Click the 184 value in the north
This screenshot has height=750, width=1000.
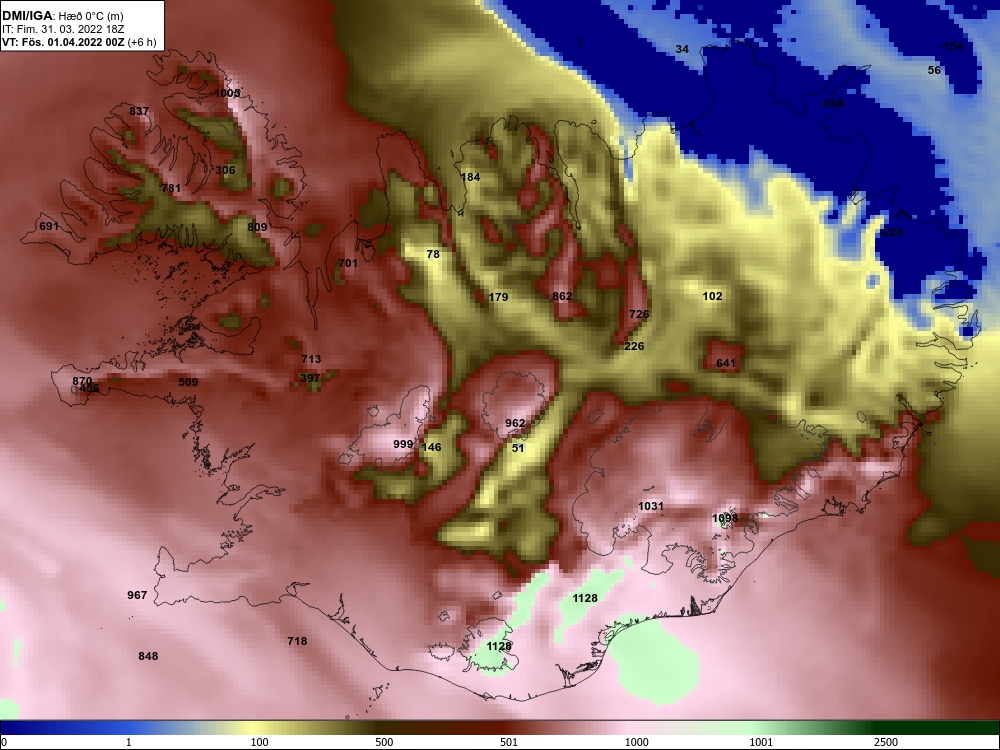pyautogui.click(x=470, y=177)
